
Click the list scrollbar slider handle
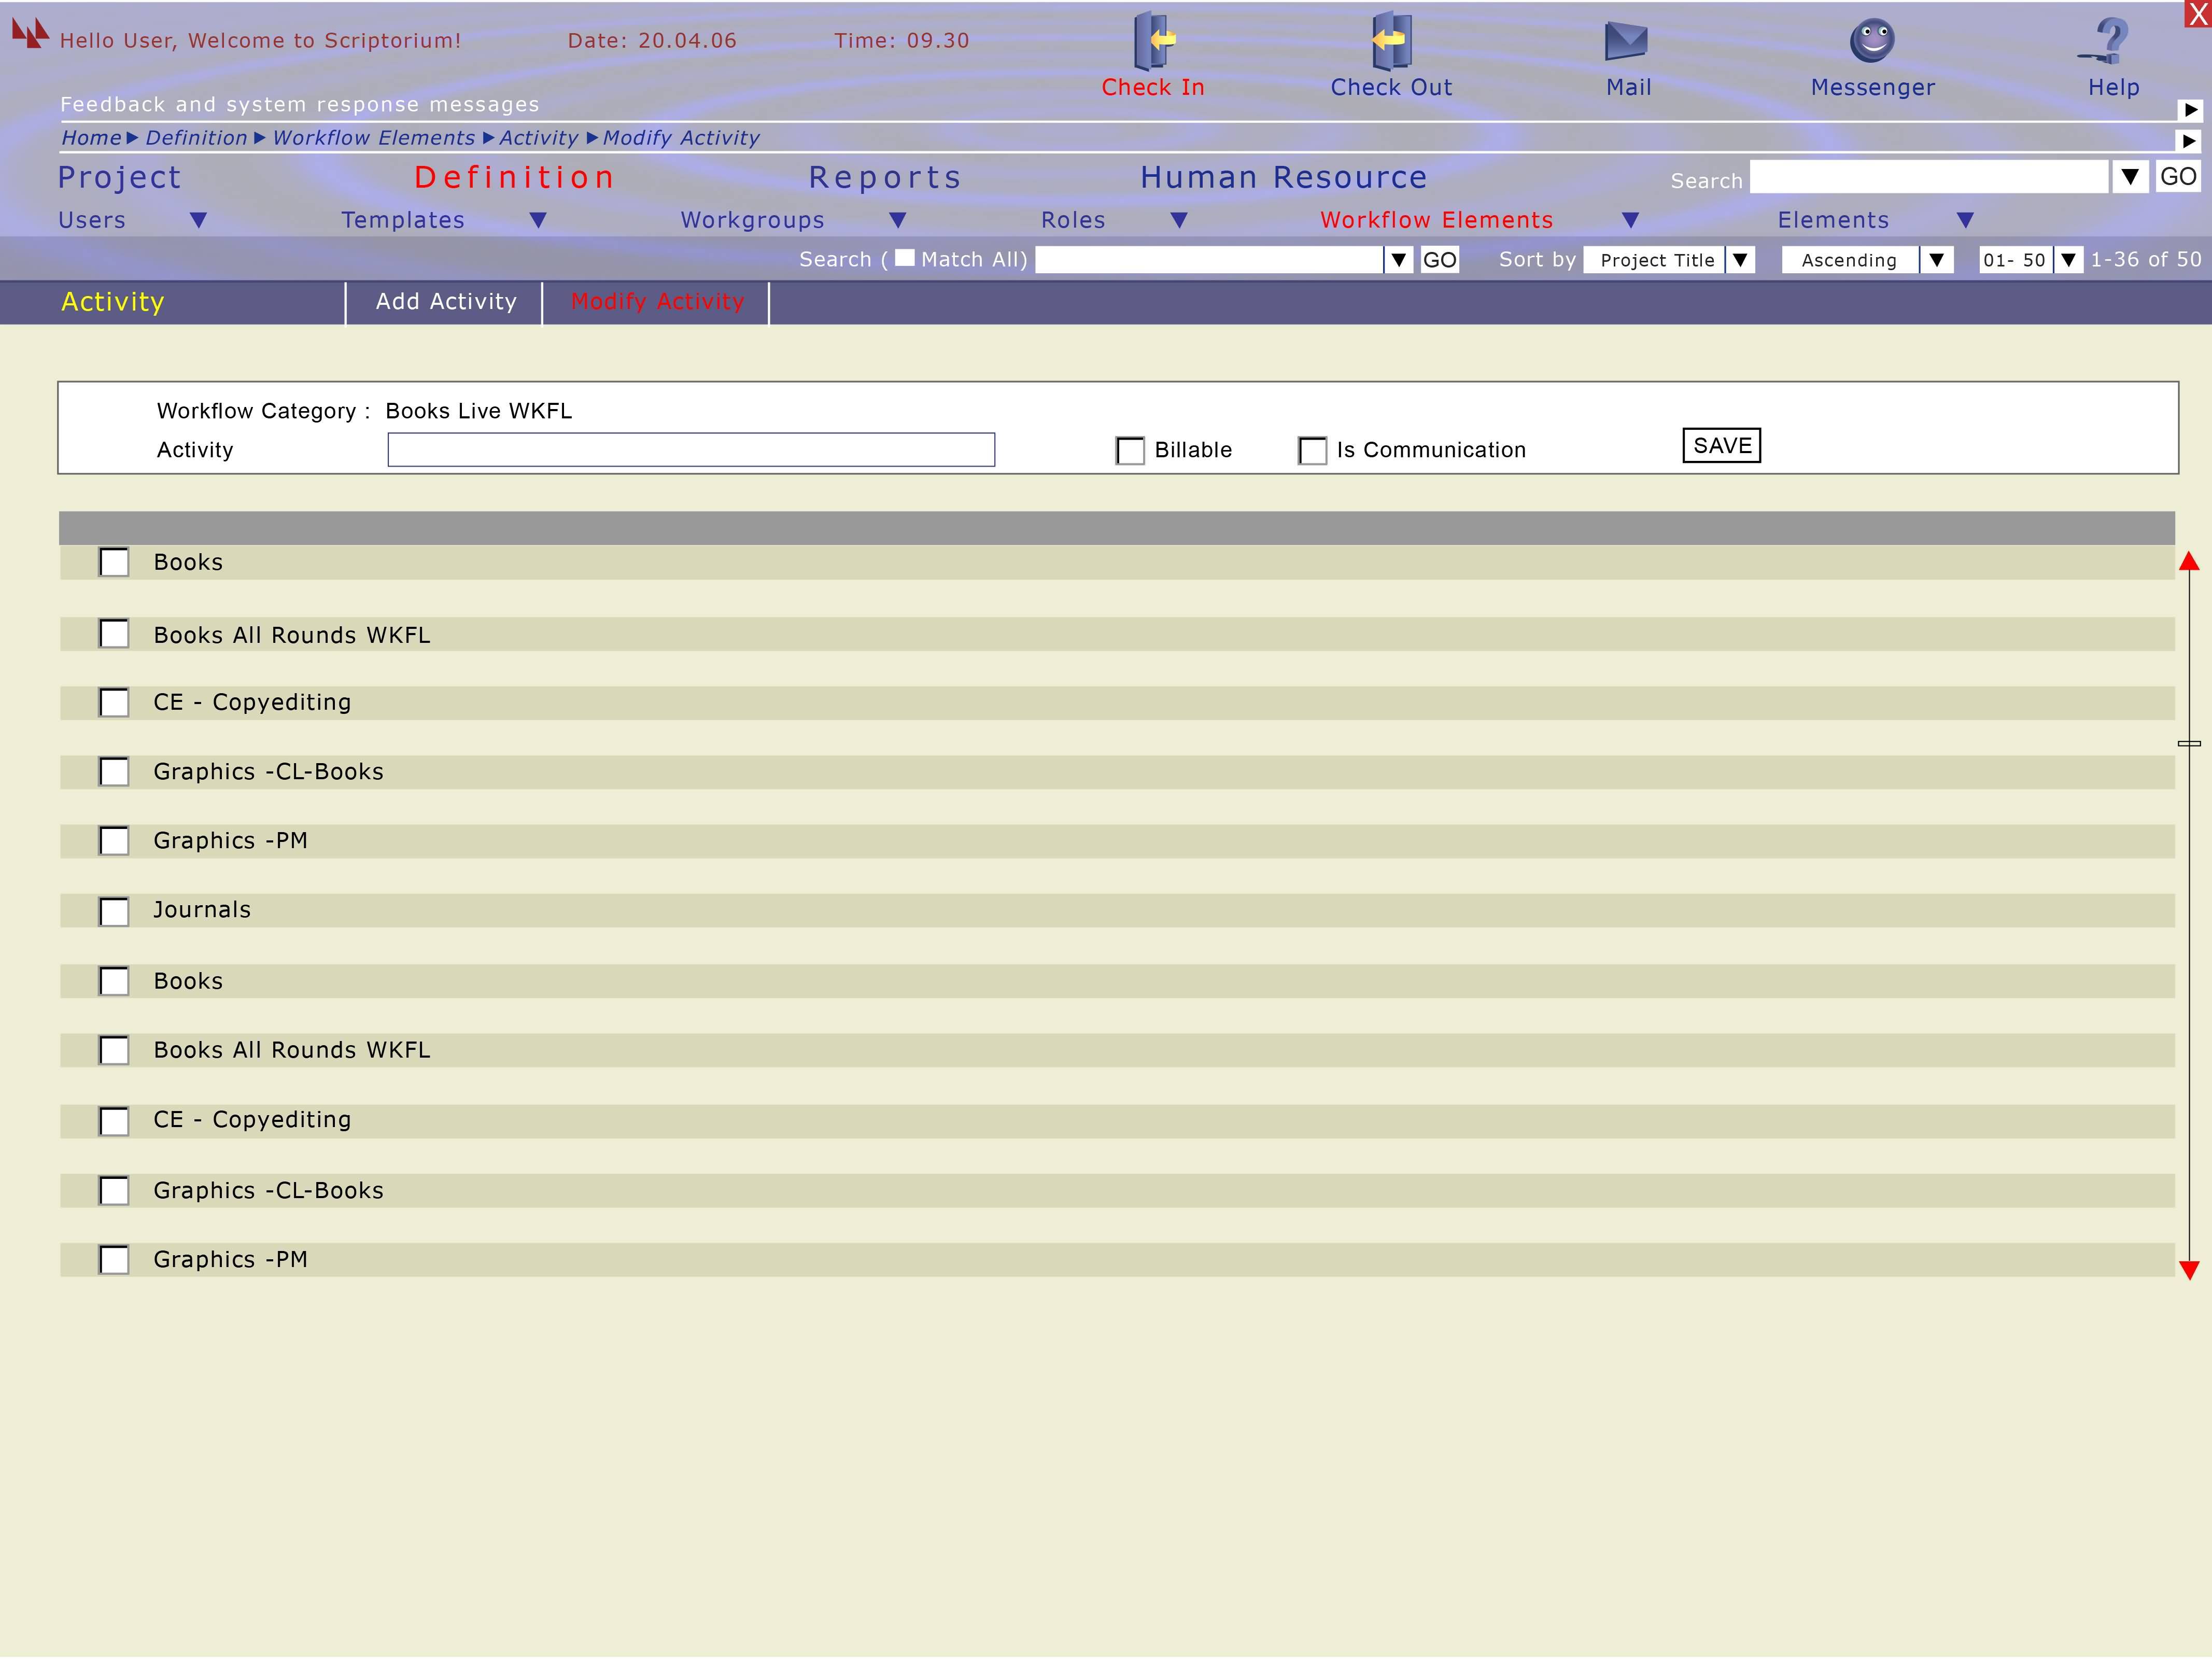tap(2189, 743)
